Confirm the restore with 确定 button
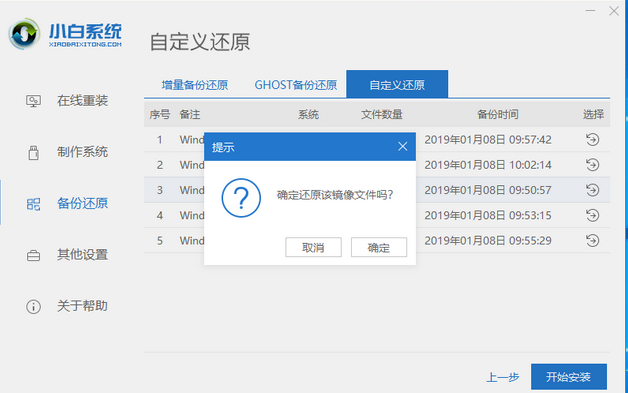628x393 pixels. coord(379,247)
